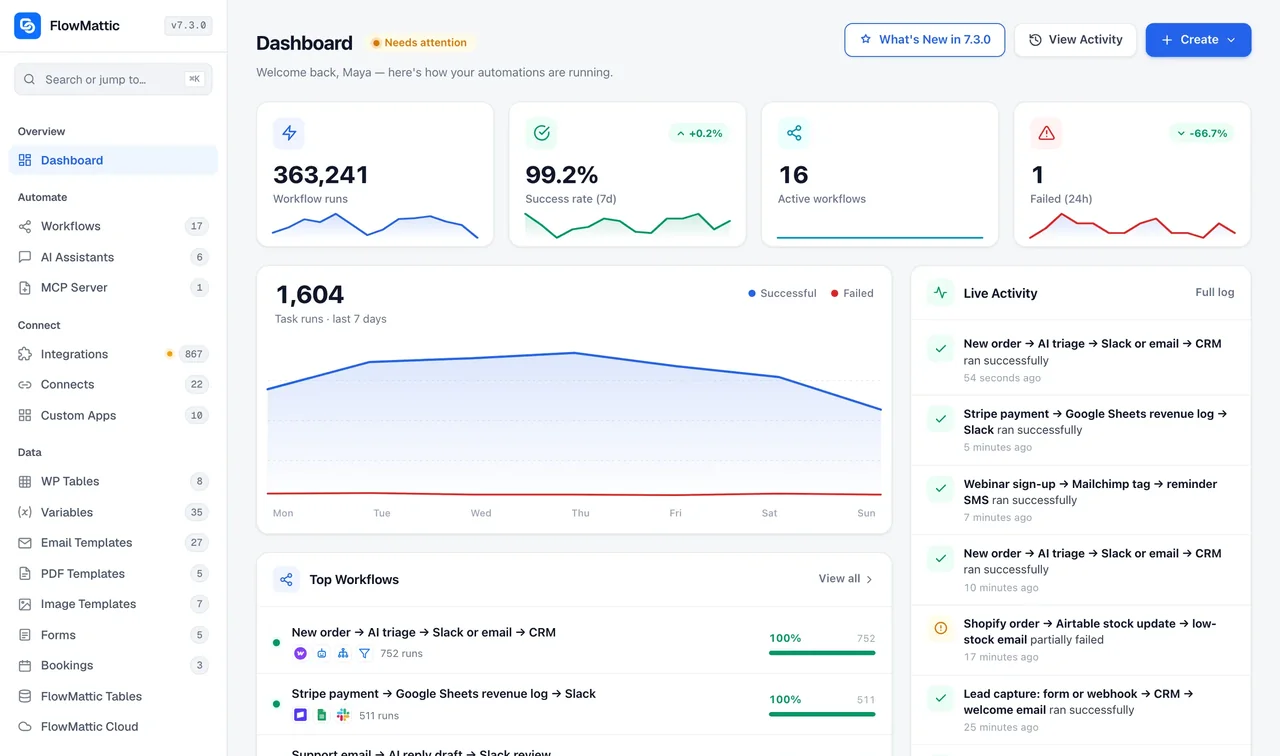Click the red warning Failed card icon
This screenshot has width=1280, height=756.
1046,133
